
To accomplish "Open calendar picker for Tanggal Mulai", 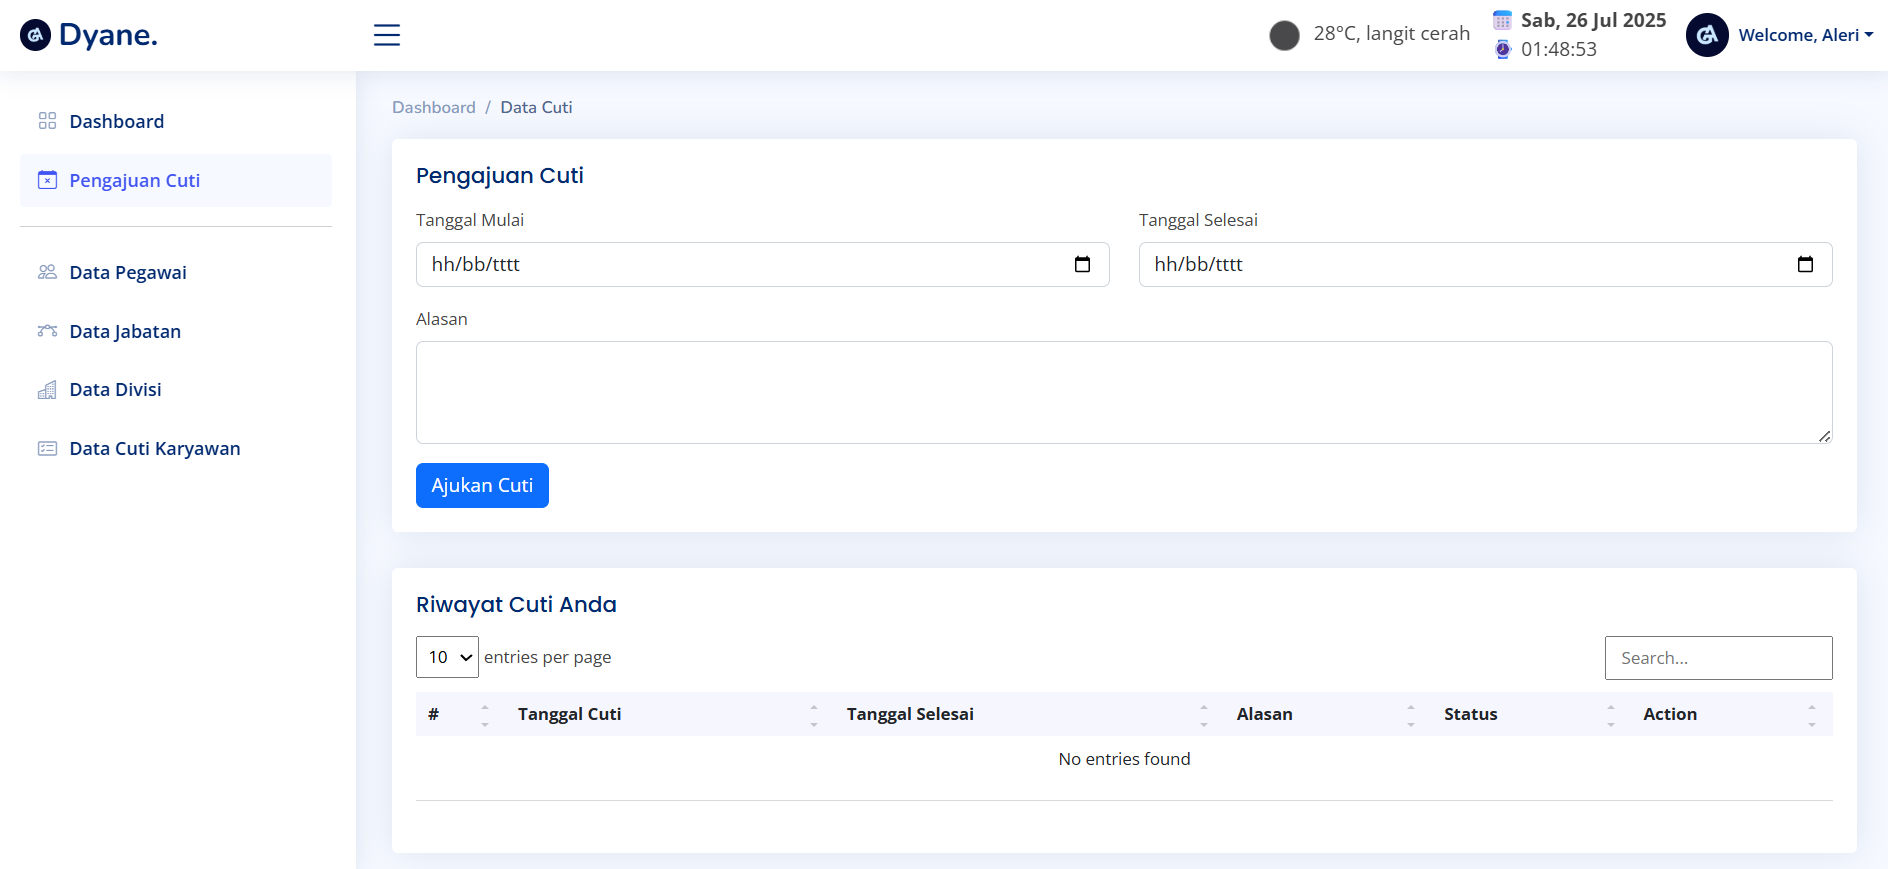I will (1082, 265).
